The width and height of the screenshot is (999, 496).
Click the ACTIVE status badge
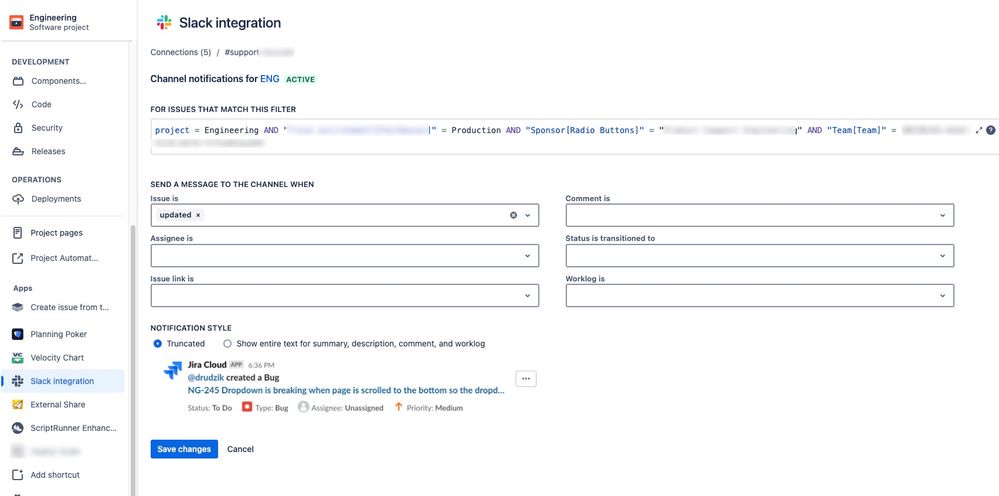tap(301, 80)
